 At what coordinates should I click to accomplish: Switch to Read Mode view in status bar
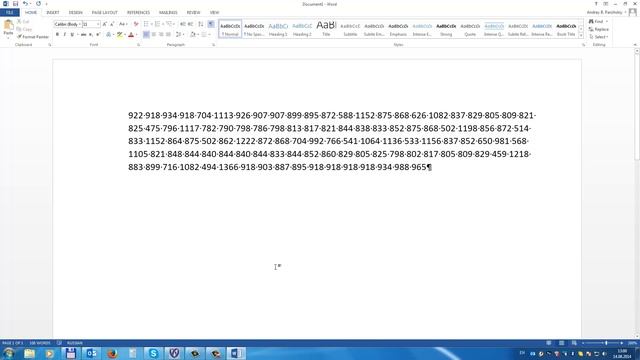549,343
